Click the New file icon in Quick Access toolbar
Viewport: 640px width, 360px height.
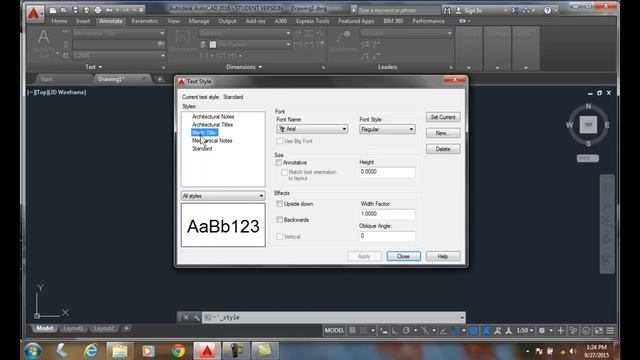click(53, 10)
